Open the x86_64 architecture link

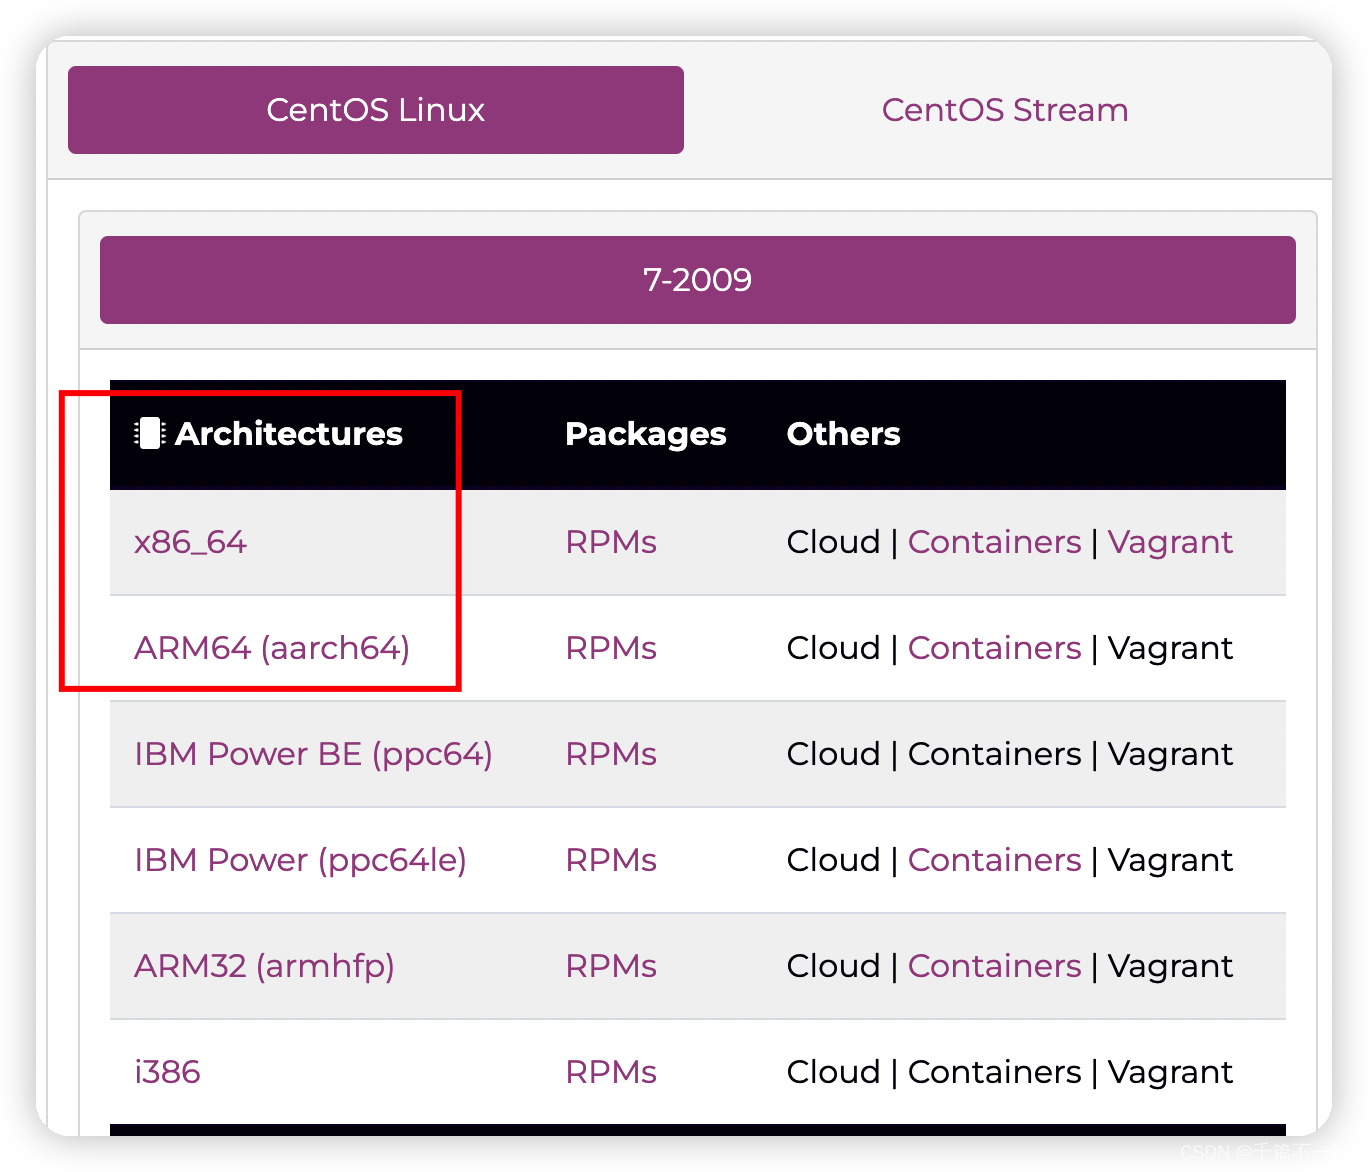pyautogui.click(x=190, y=542)
